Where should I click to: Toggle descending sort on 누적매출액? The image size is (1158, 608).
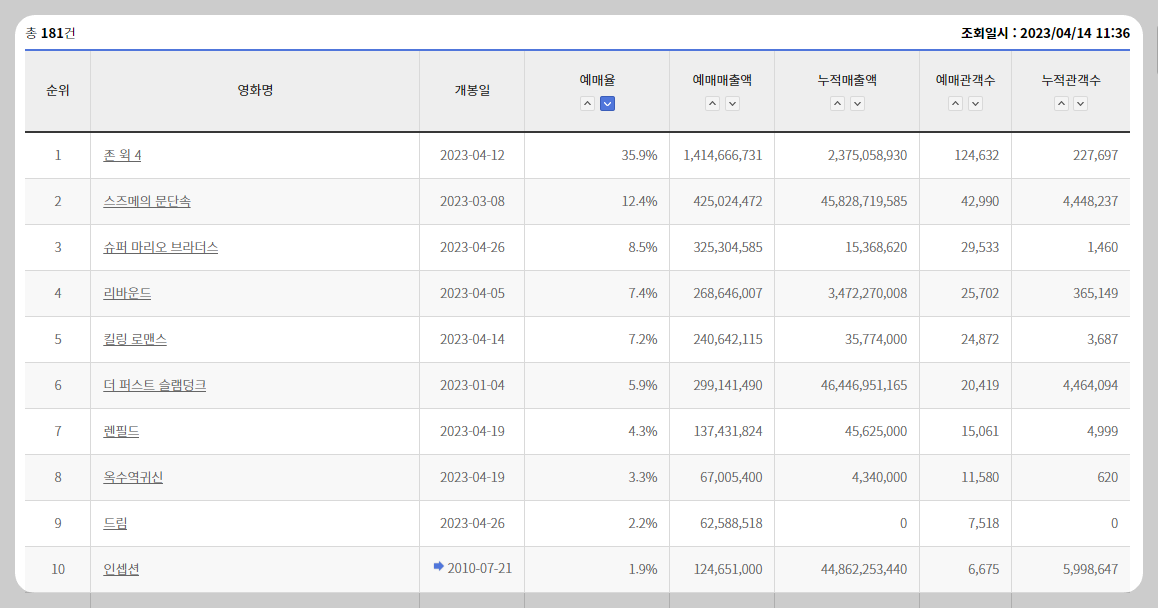click(857, 103)
